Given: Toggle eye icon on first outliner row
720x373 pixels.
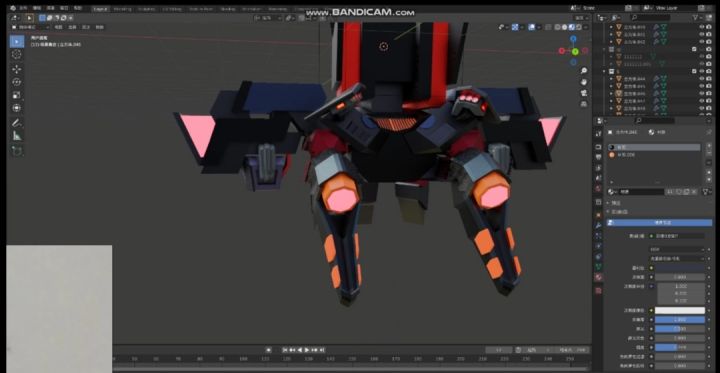Looking at the screenshot, I should click(x=702, y=27).
